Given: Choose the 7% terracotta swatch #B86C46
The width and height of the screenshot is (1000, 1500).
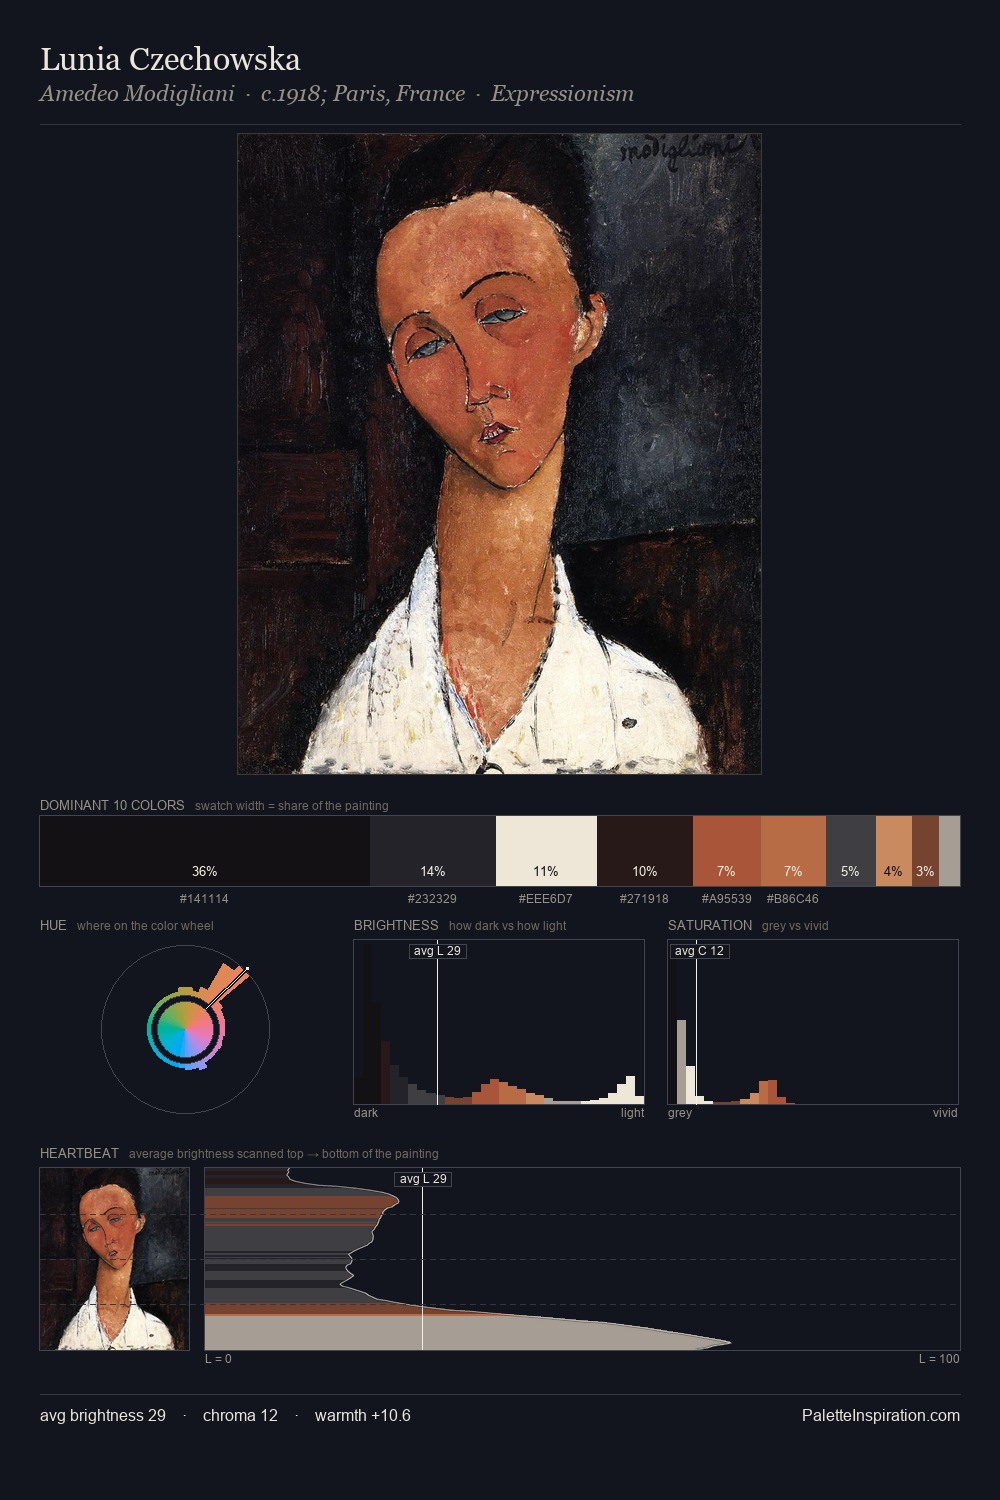Looking at the screenshot, I should (x=793, y=851).
